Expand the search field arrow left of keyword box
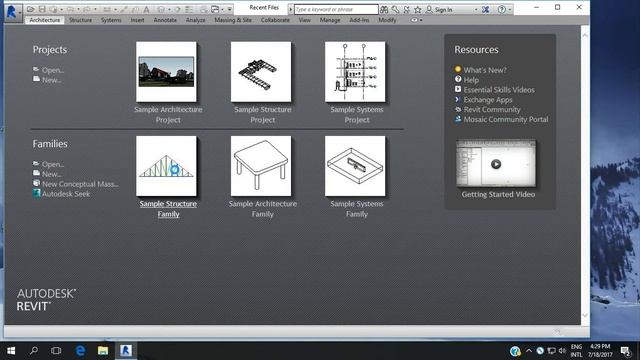Viewport: 640px width, 360px height. (291, 9)
